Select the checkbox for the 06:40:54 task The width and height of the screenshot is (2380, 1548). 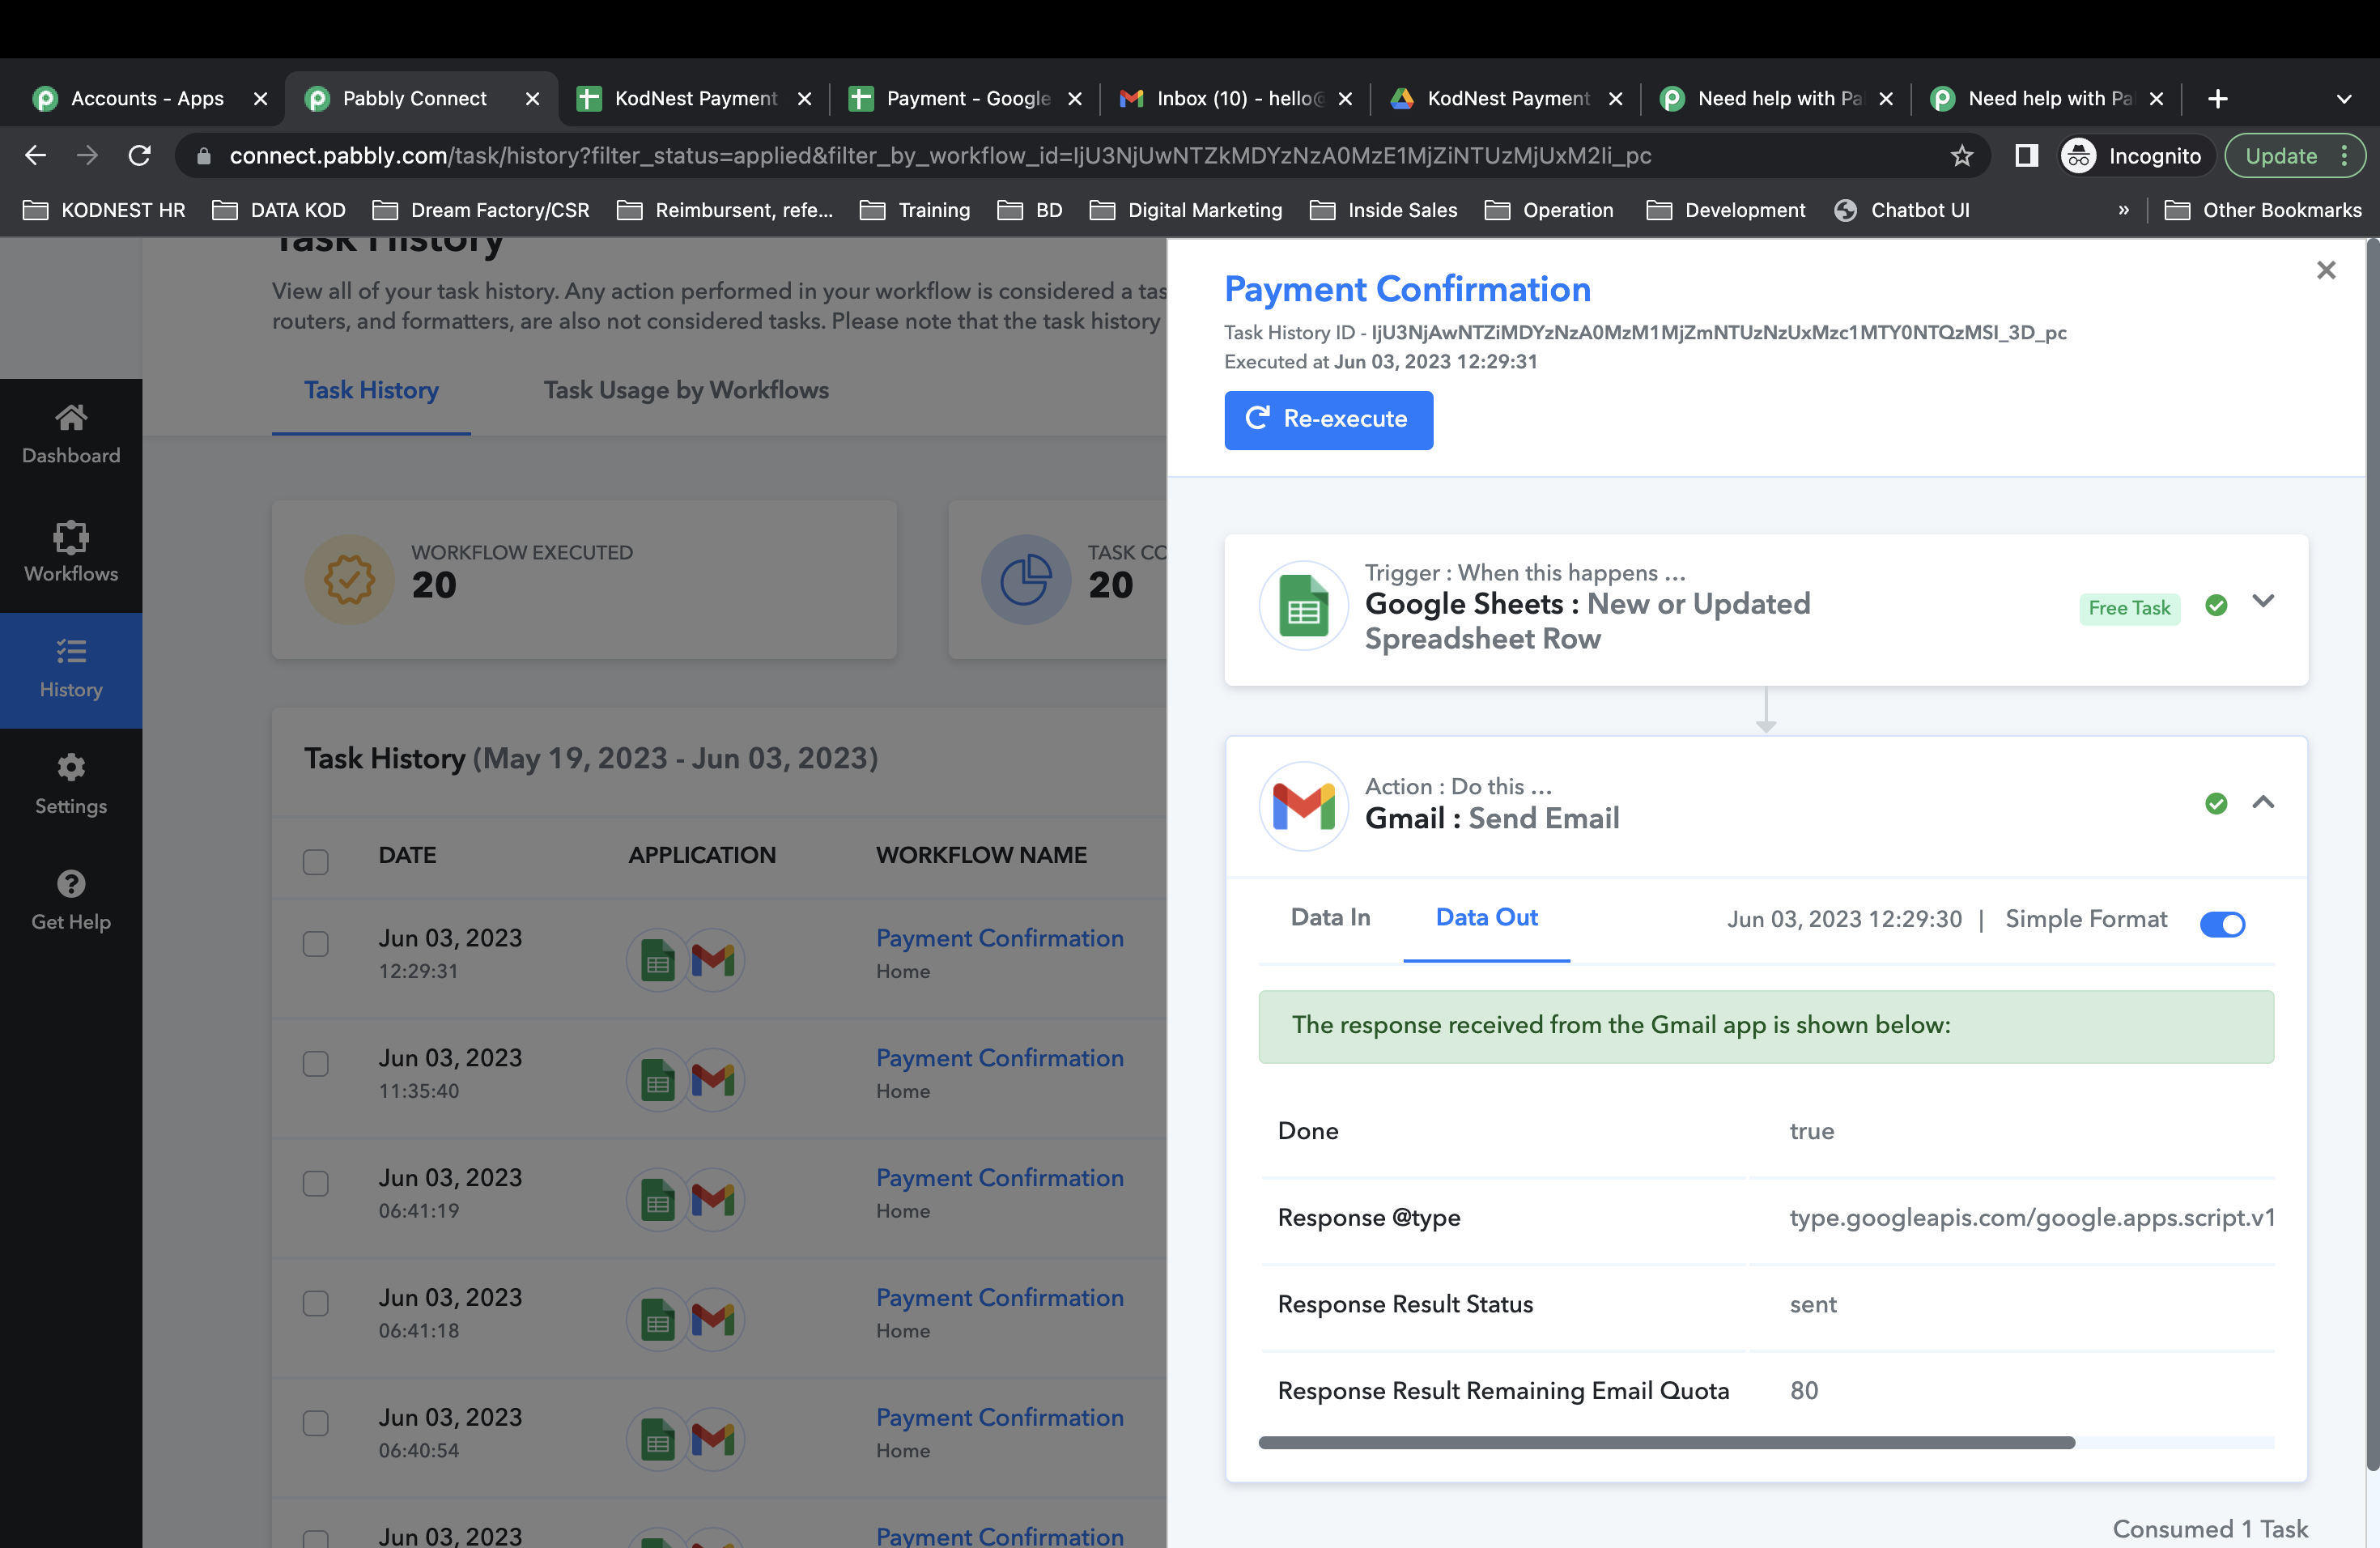[x=315, y=1424]
